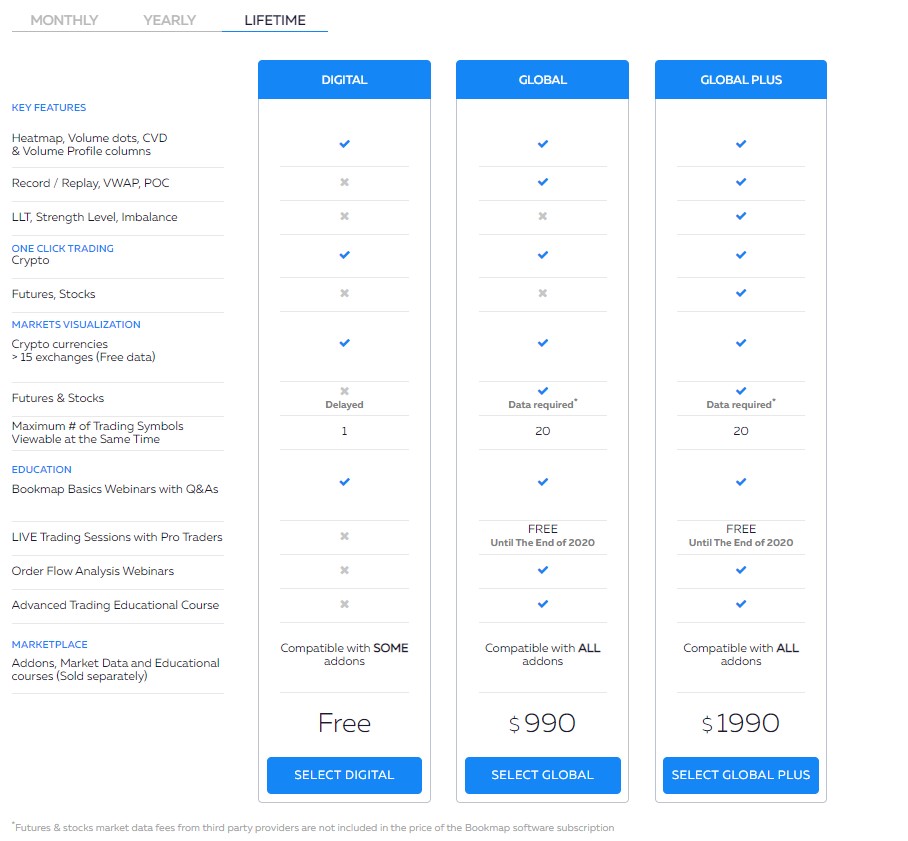The height and width of the screenshot is (841, 908).
Task: Click 'FREE Until The End of 2020' in Global
Action: coord(543,536)
